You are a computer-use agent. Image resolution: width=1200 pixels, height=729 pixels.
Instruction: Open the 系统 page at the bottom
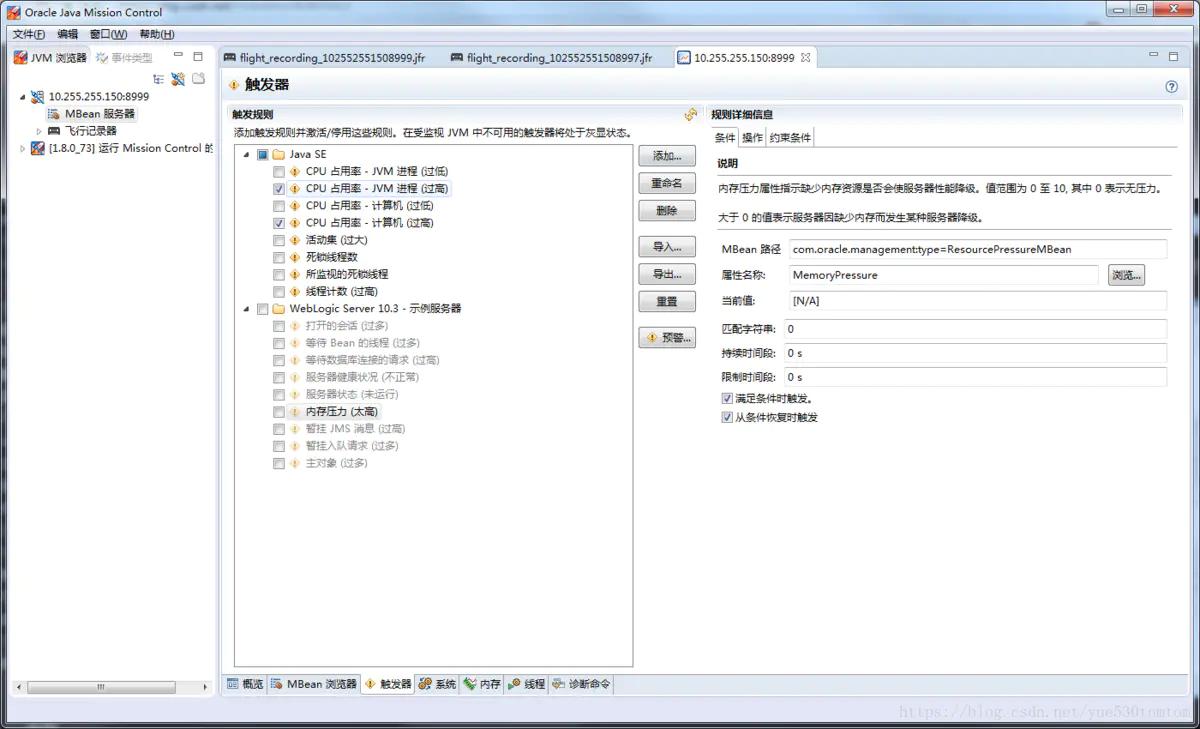[x=438, y=684]
